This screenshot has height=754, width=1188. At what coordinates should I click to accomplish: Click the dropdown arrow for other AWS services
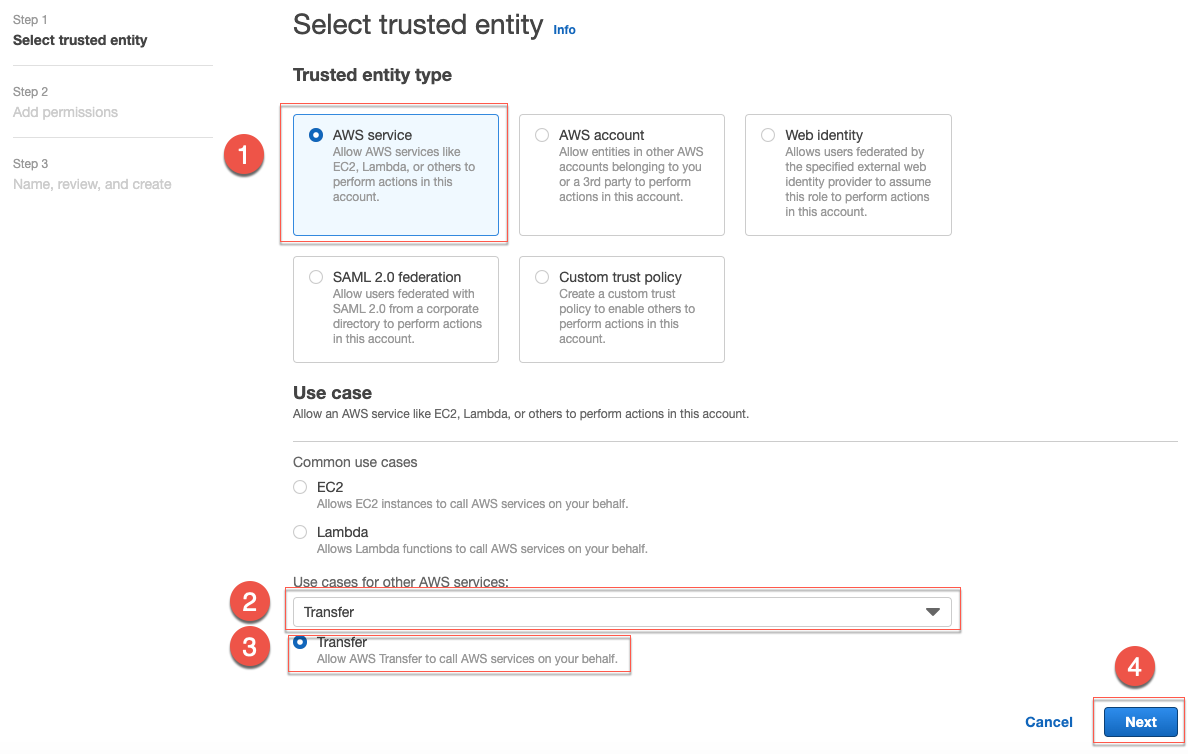(933, 612)
